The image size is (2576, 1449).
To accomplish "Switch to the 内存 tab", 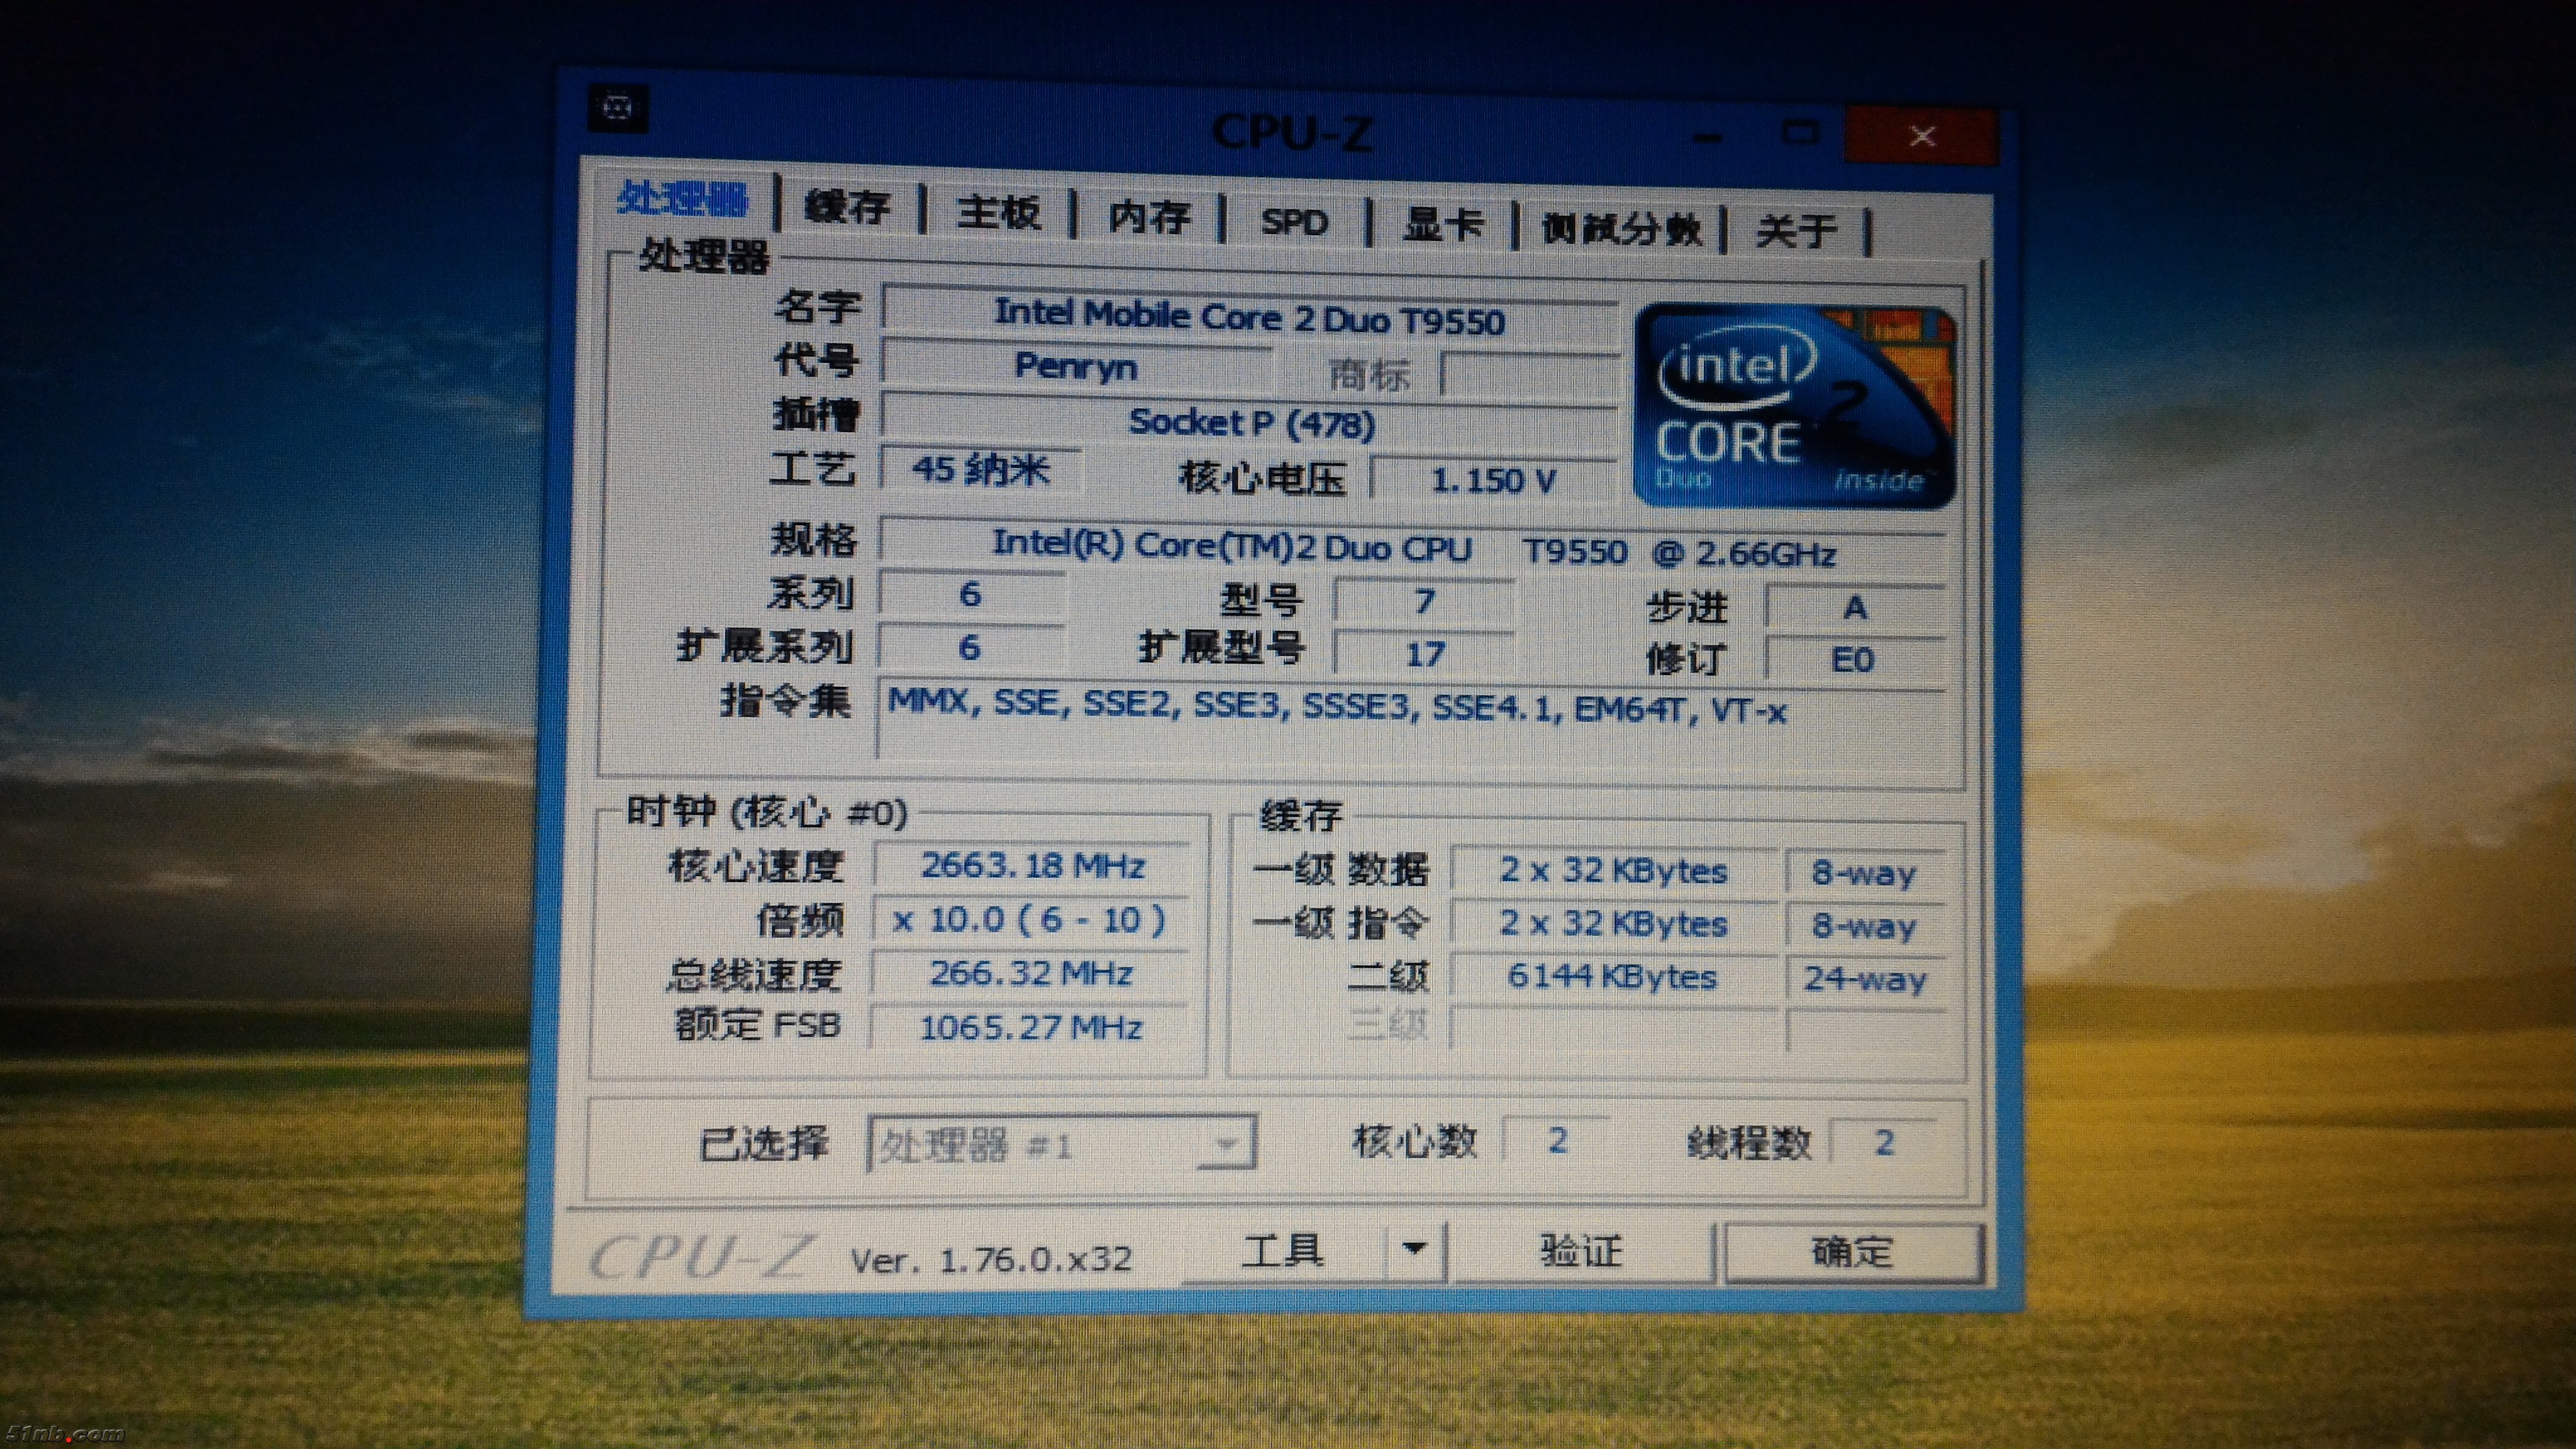I will pyautogui.click(x=1149, y=217).
